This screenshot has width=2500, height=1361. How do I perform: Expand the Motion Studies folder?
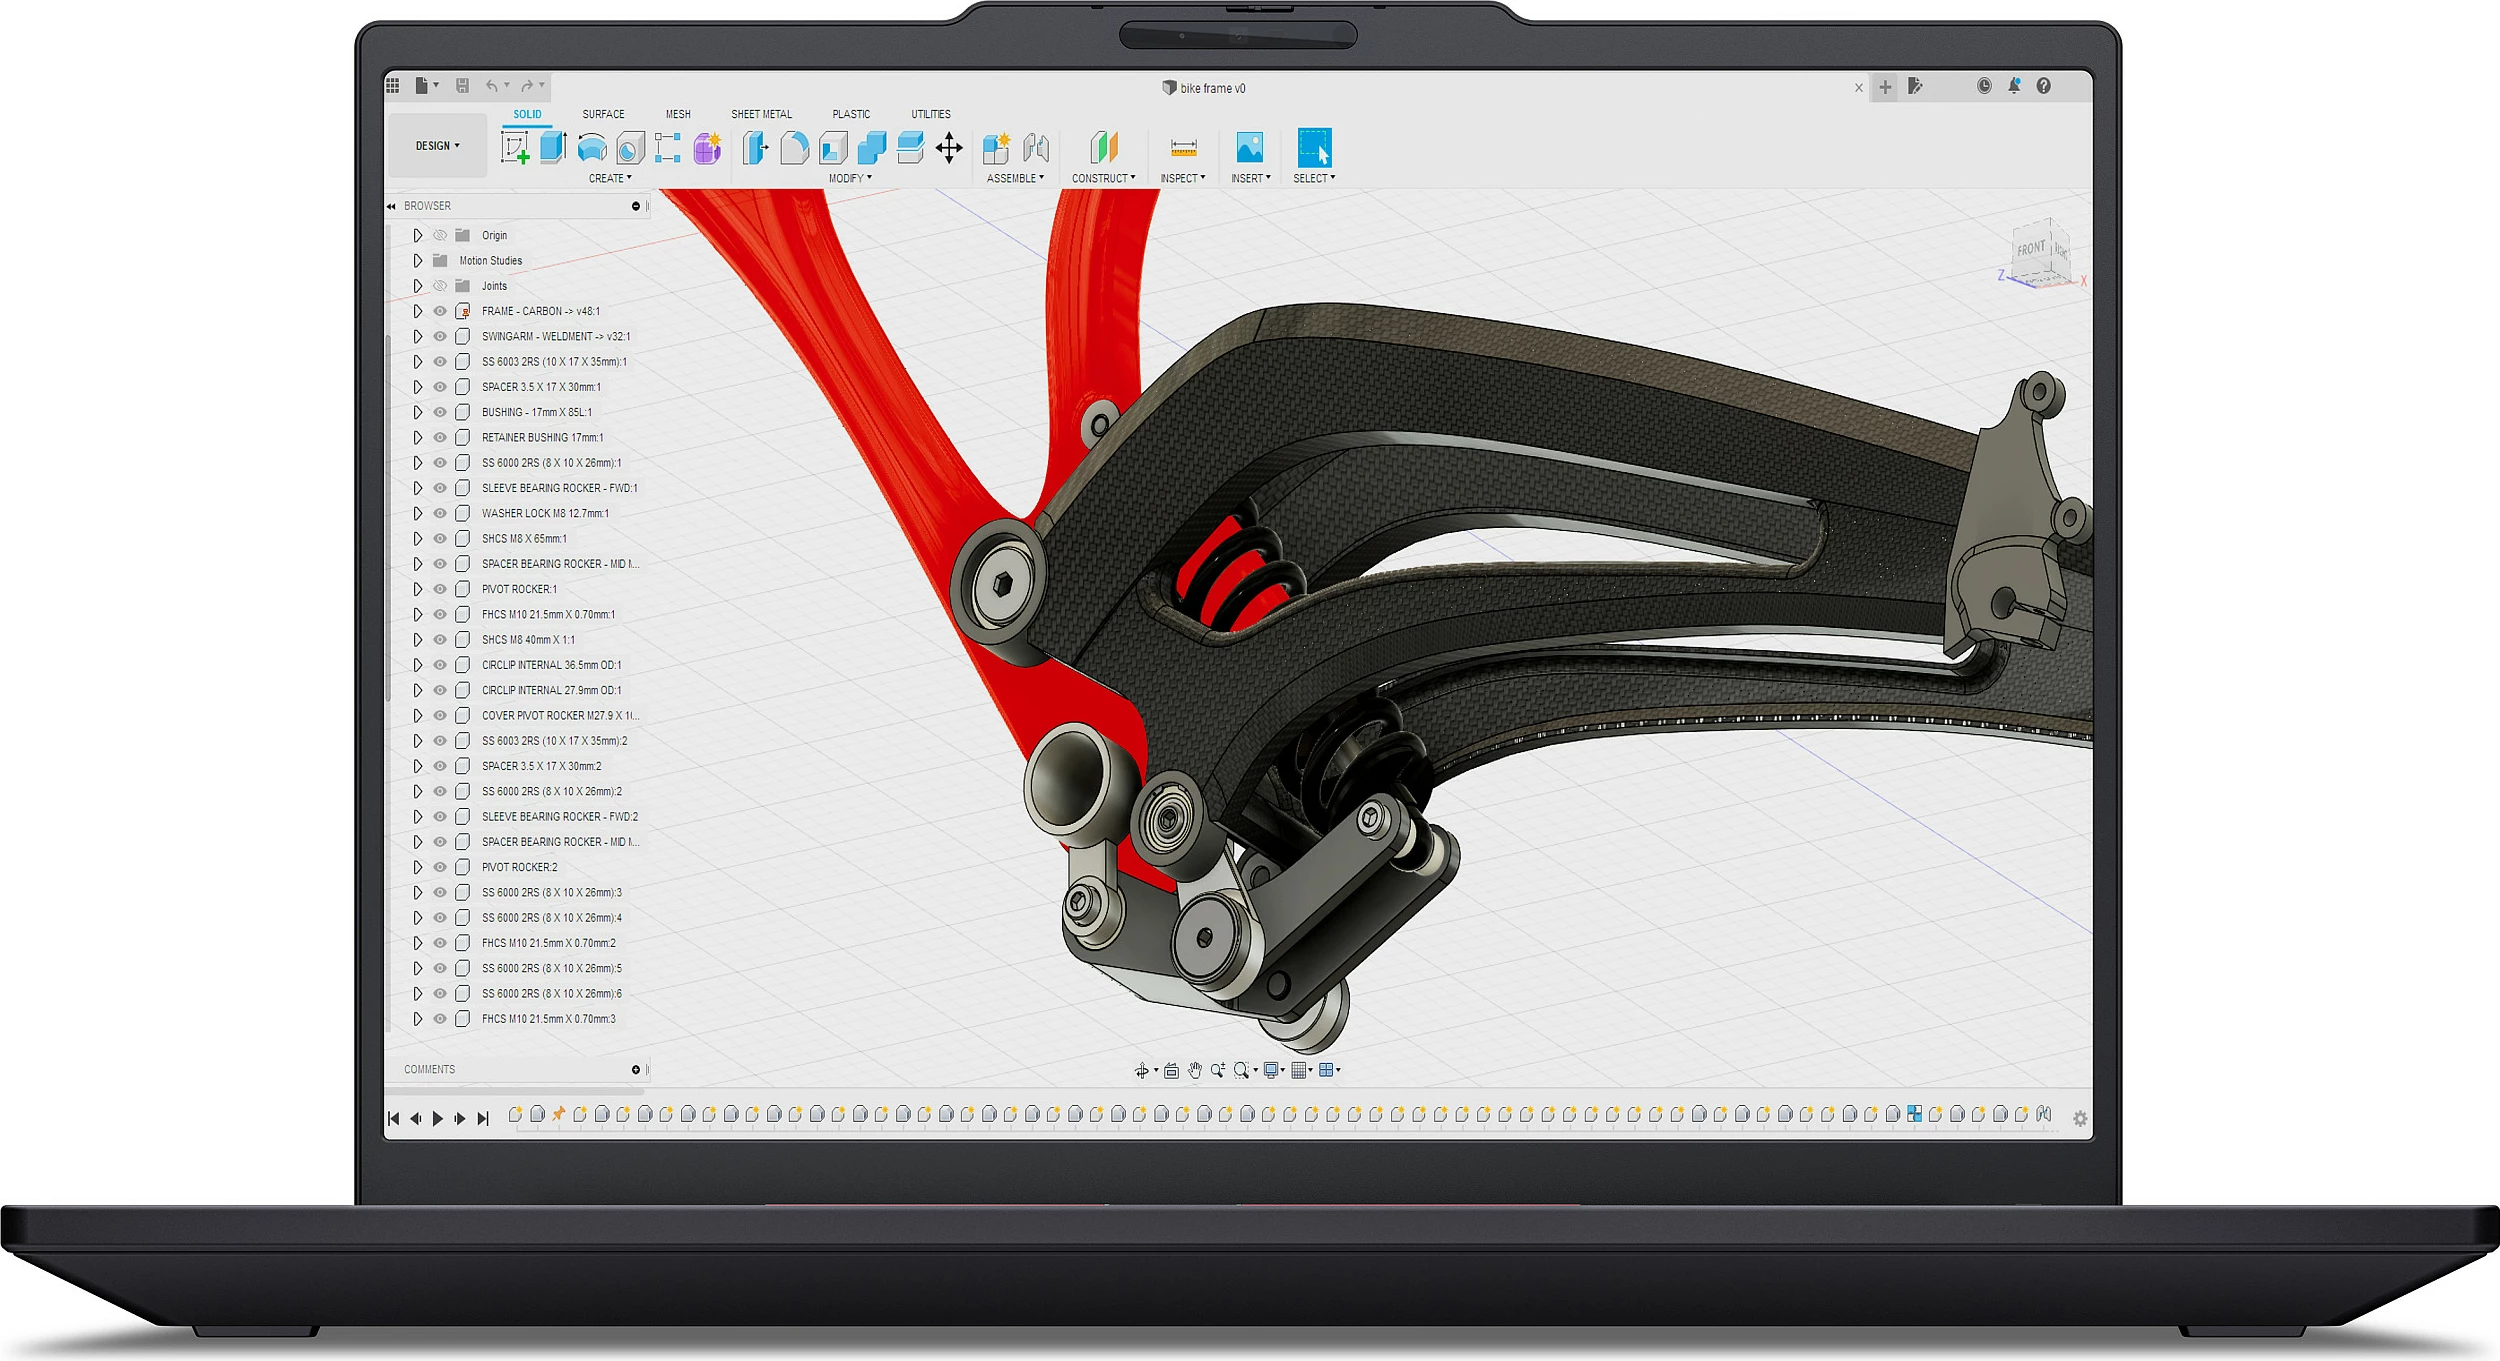tap(418, 261)
